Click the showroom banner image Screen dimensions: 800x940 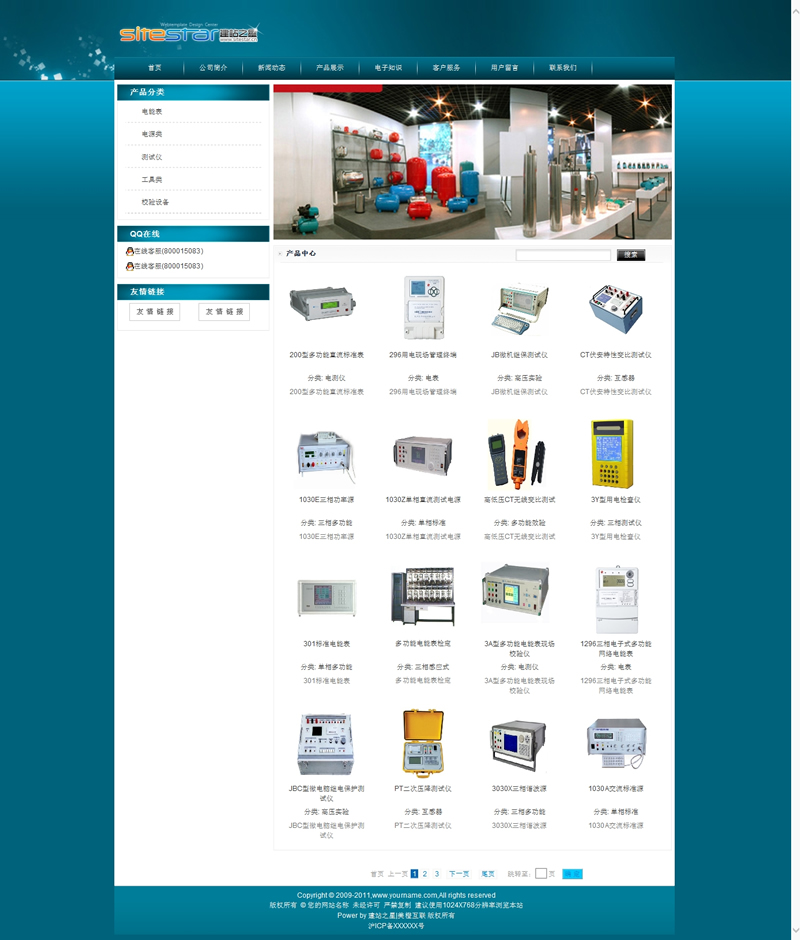472,162
